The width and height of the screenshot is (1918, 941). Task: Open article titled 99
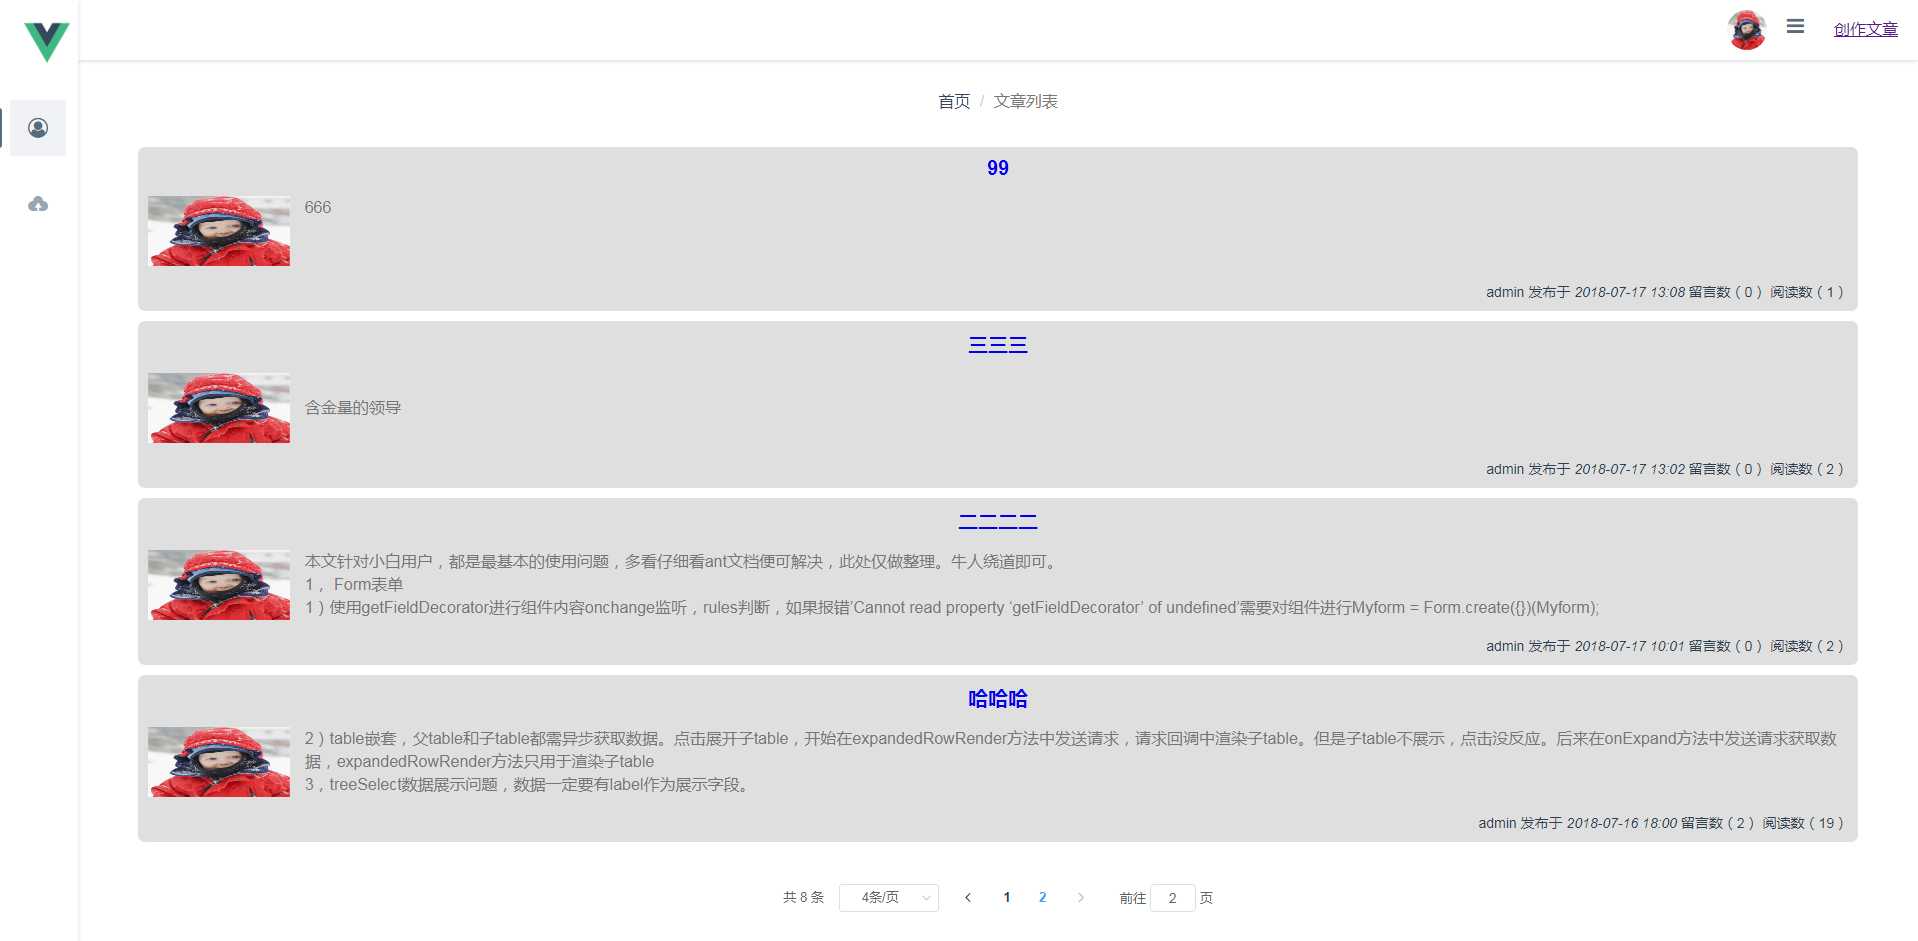tap(998, 168)
